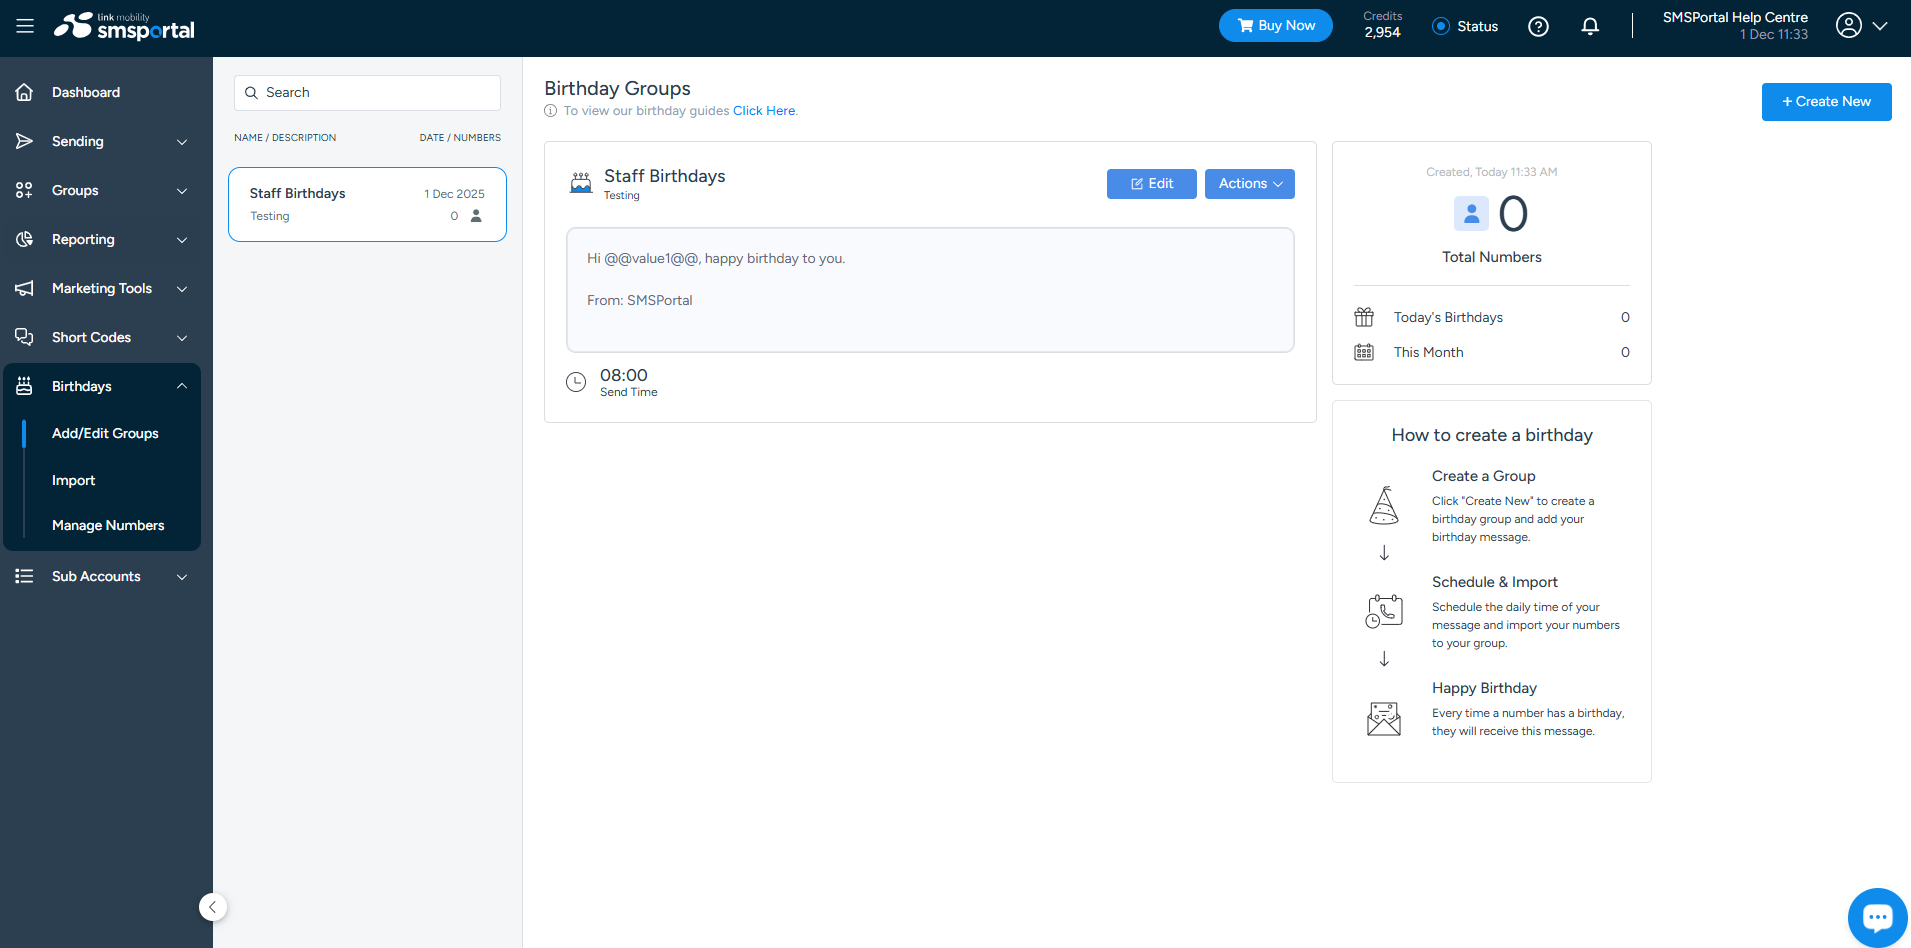This screenshot has height=948, width=1911.
Task: Click the Schedule & Import calendar phone icon
Action: point(1384,611)
